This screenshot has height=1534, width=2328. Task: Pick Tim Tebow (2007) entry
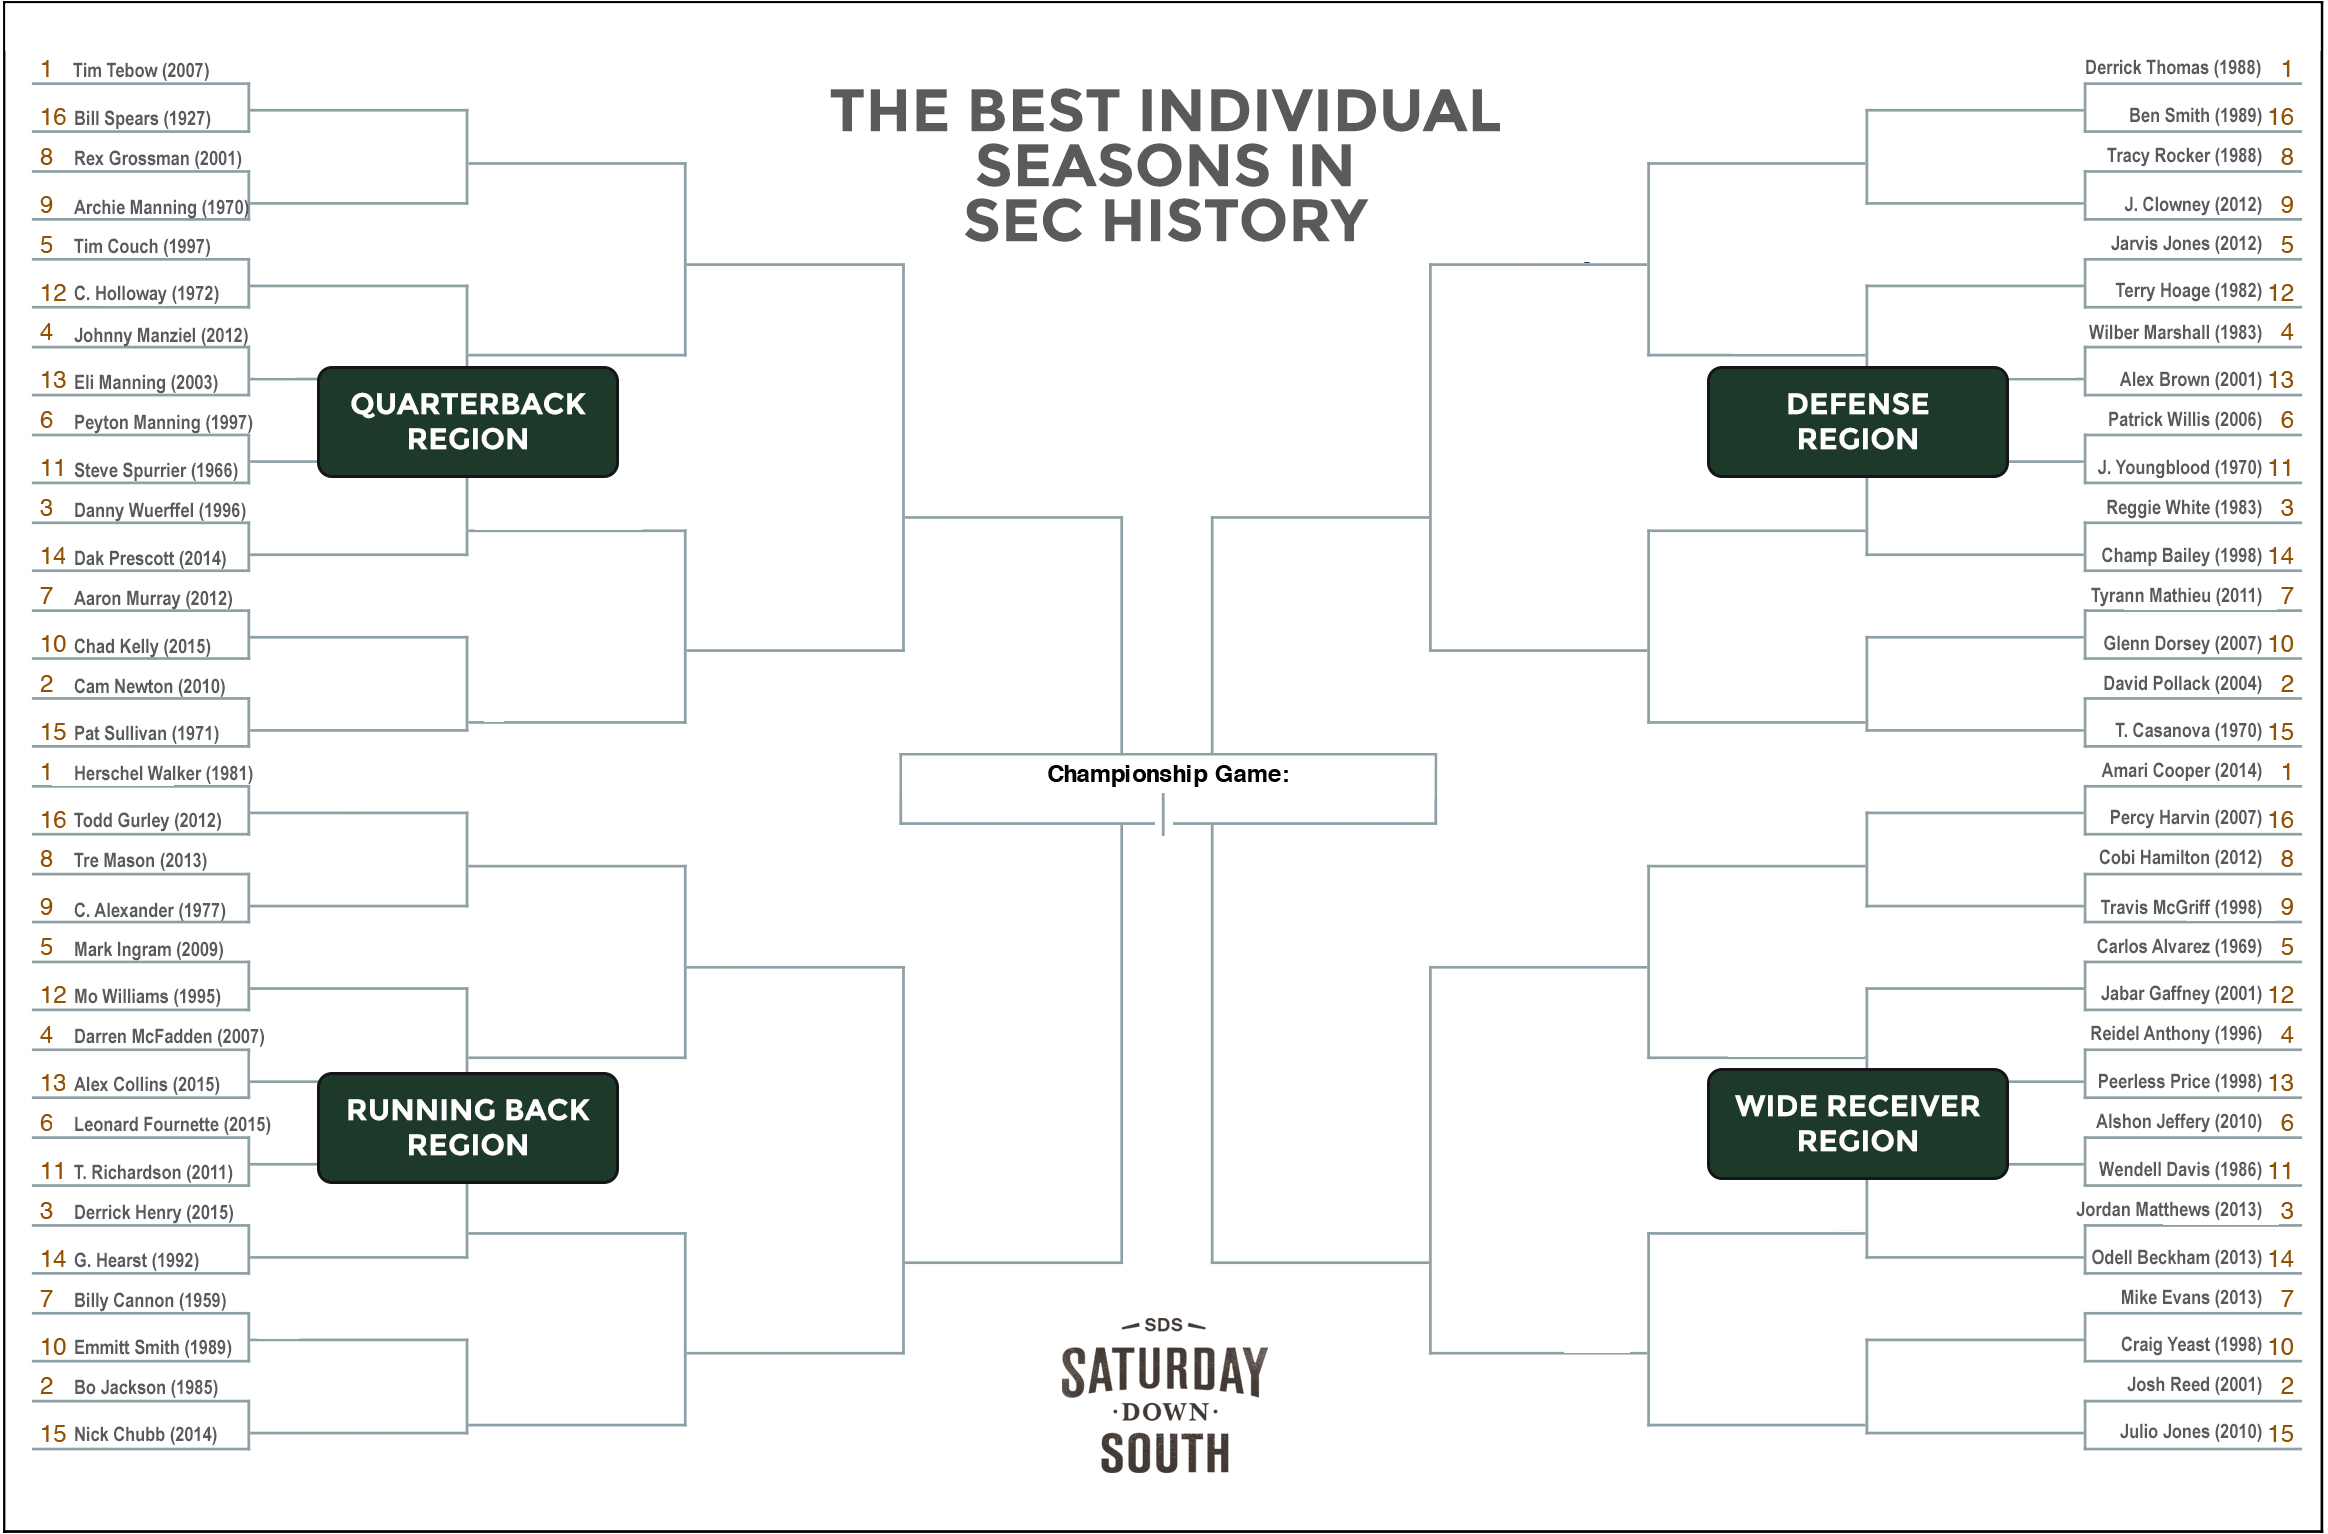click(141, 70)
